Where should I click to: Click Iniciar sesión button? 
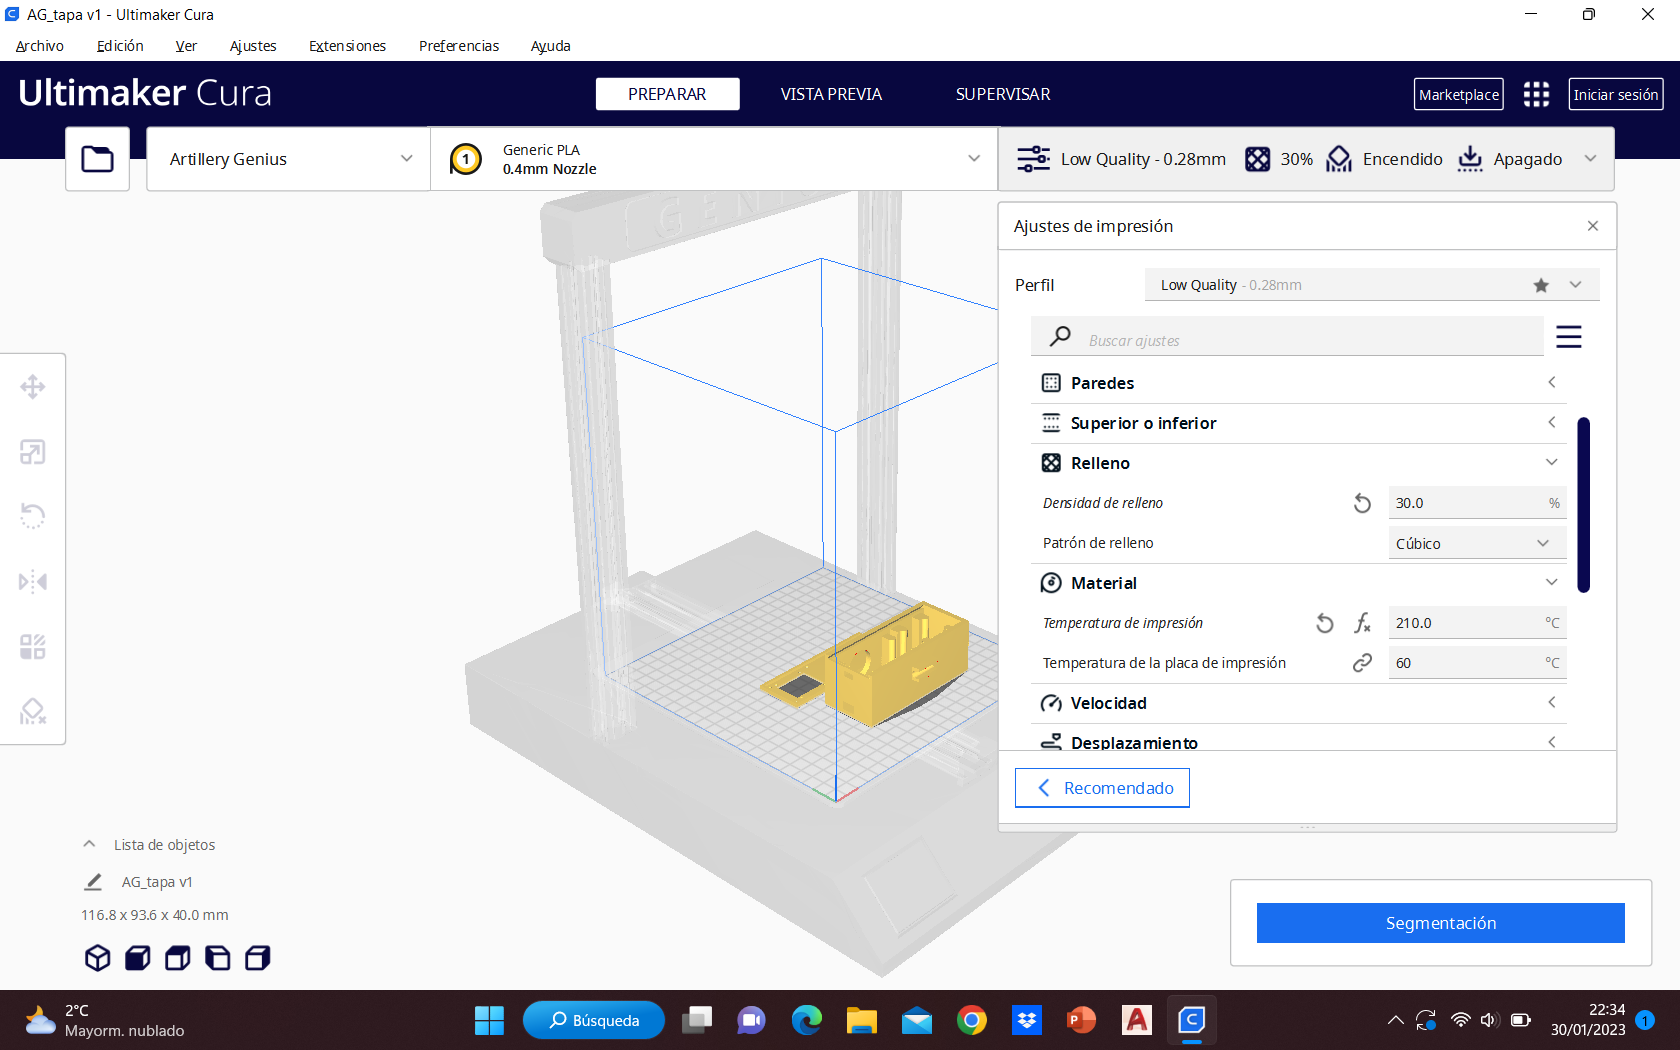coord(1615,94)
